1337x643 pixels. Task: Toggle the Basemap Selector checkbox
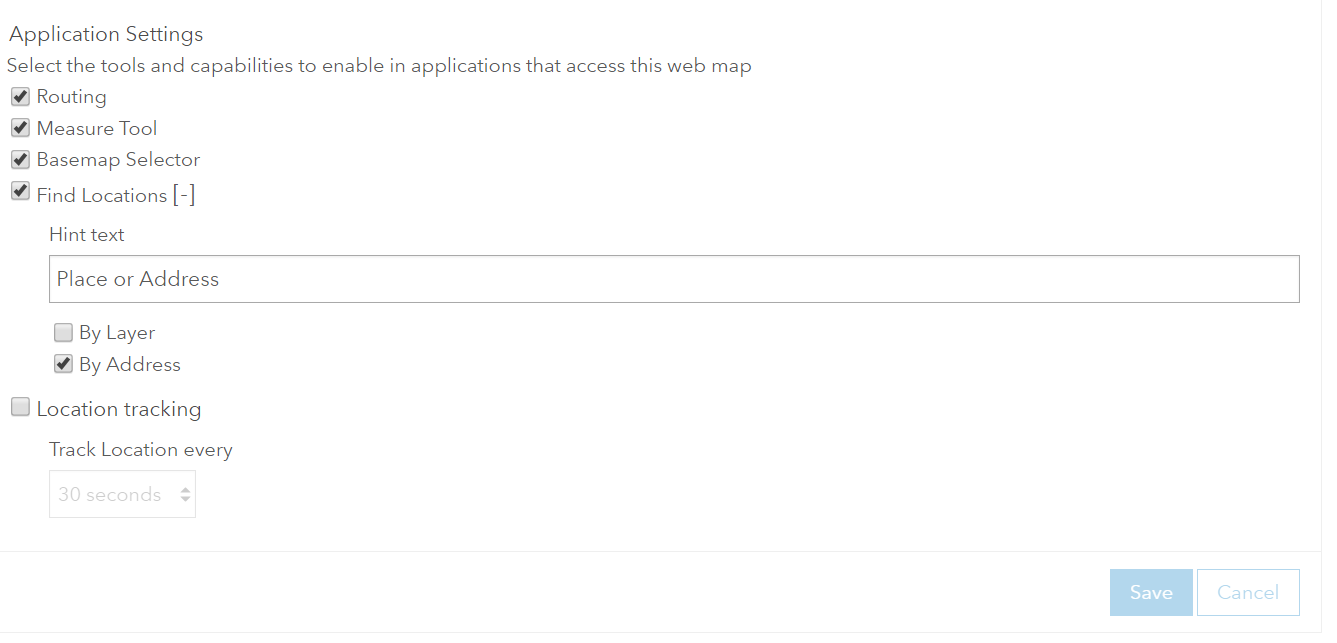click(20, 160)
